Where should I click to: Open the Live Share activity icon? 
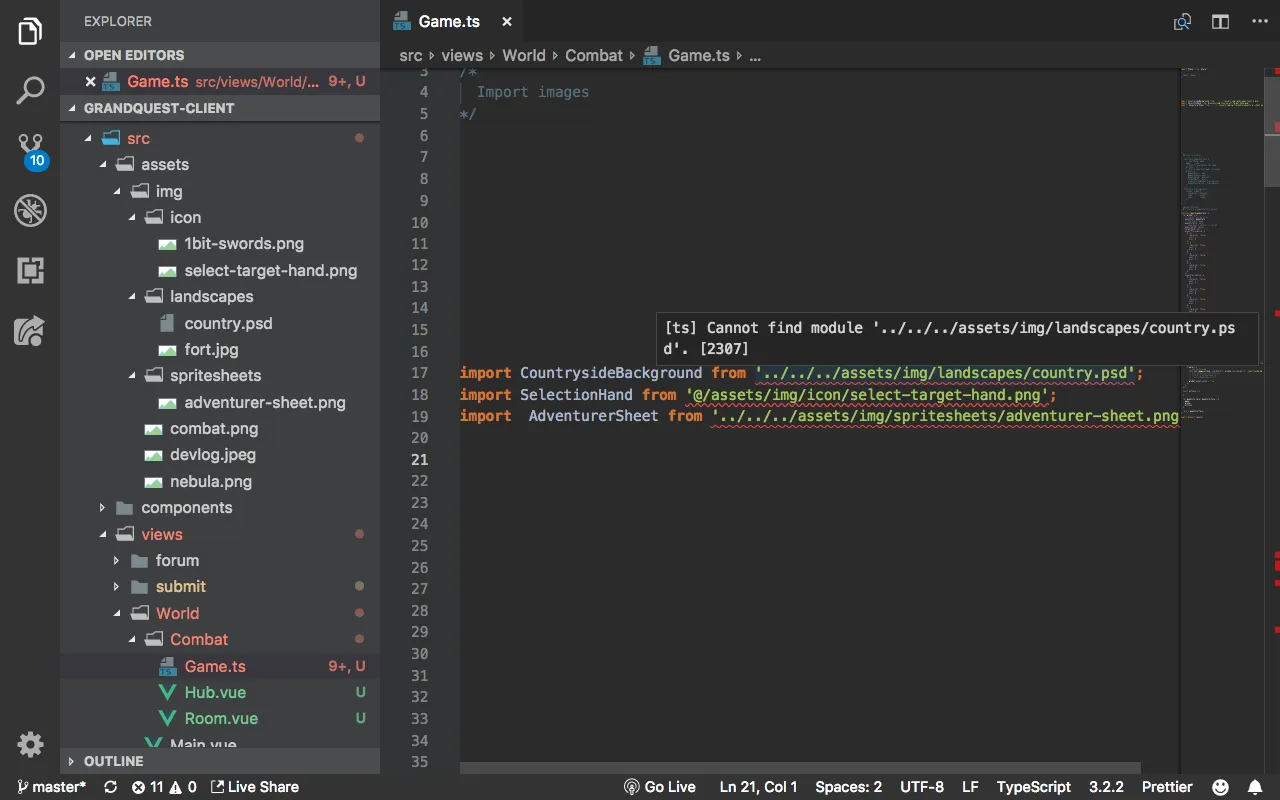click(30, 330)
